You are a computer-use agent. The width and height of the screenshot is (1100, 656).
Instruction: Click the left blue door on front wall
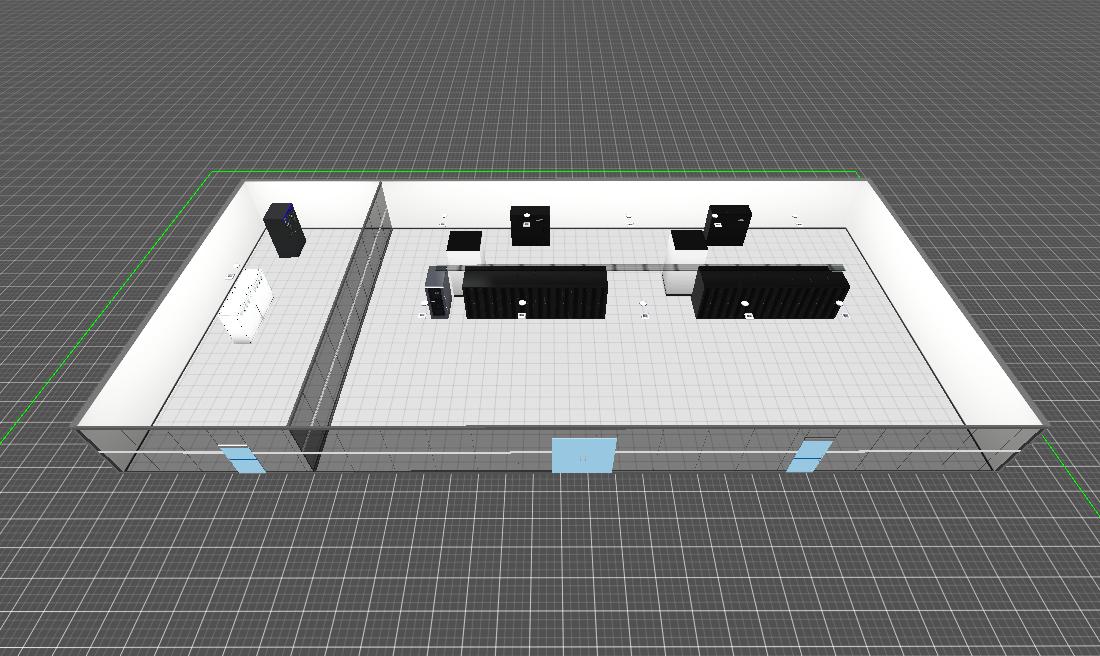coord(244,460)
